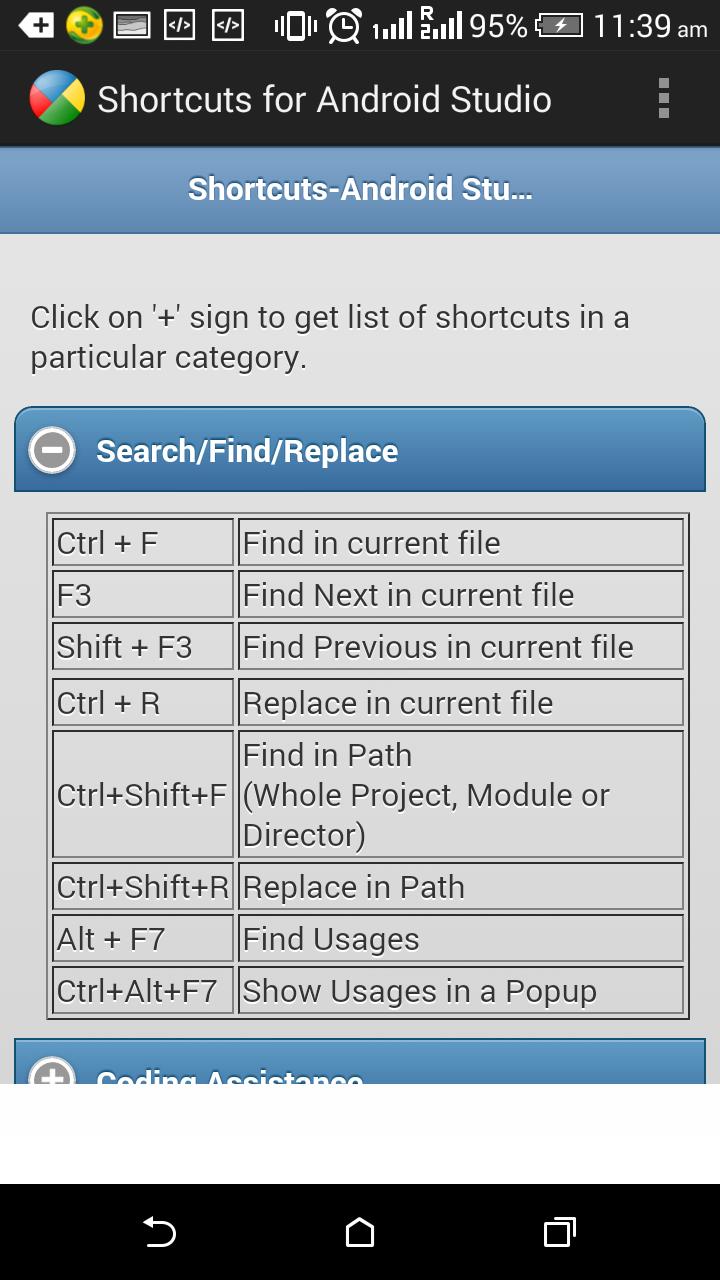This screenshot has height=1280, width=720.
Task: Tap the 'Ctrl + R' shortcut cell
Action: pyautogui.click(x=143, y=703)
